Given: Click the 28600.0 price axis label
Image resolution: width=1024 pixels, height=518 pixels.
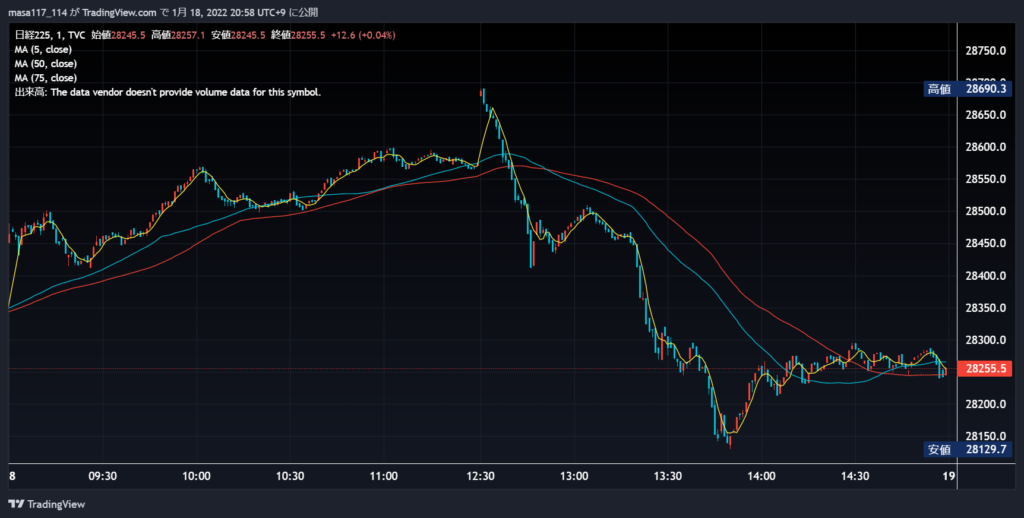Looking at the screenshot, I should [985, 147].
